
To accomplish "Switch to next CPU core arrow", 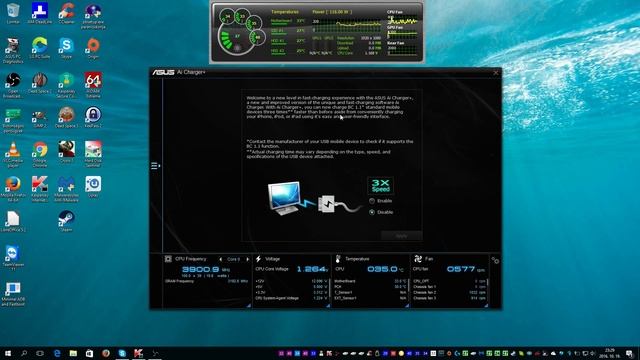I will (247, 259).
